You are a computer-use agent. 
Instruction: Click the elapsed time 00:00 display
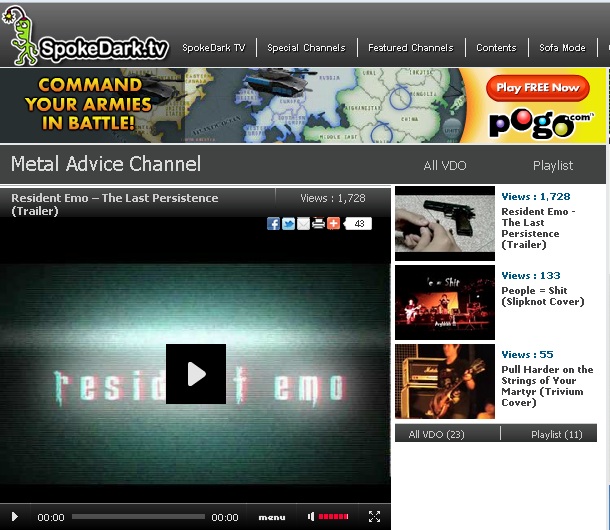[51, 517]
